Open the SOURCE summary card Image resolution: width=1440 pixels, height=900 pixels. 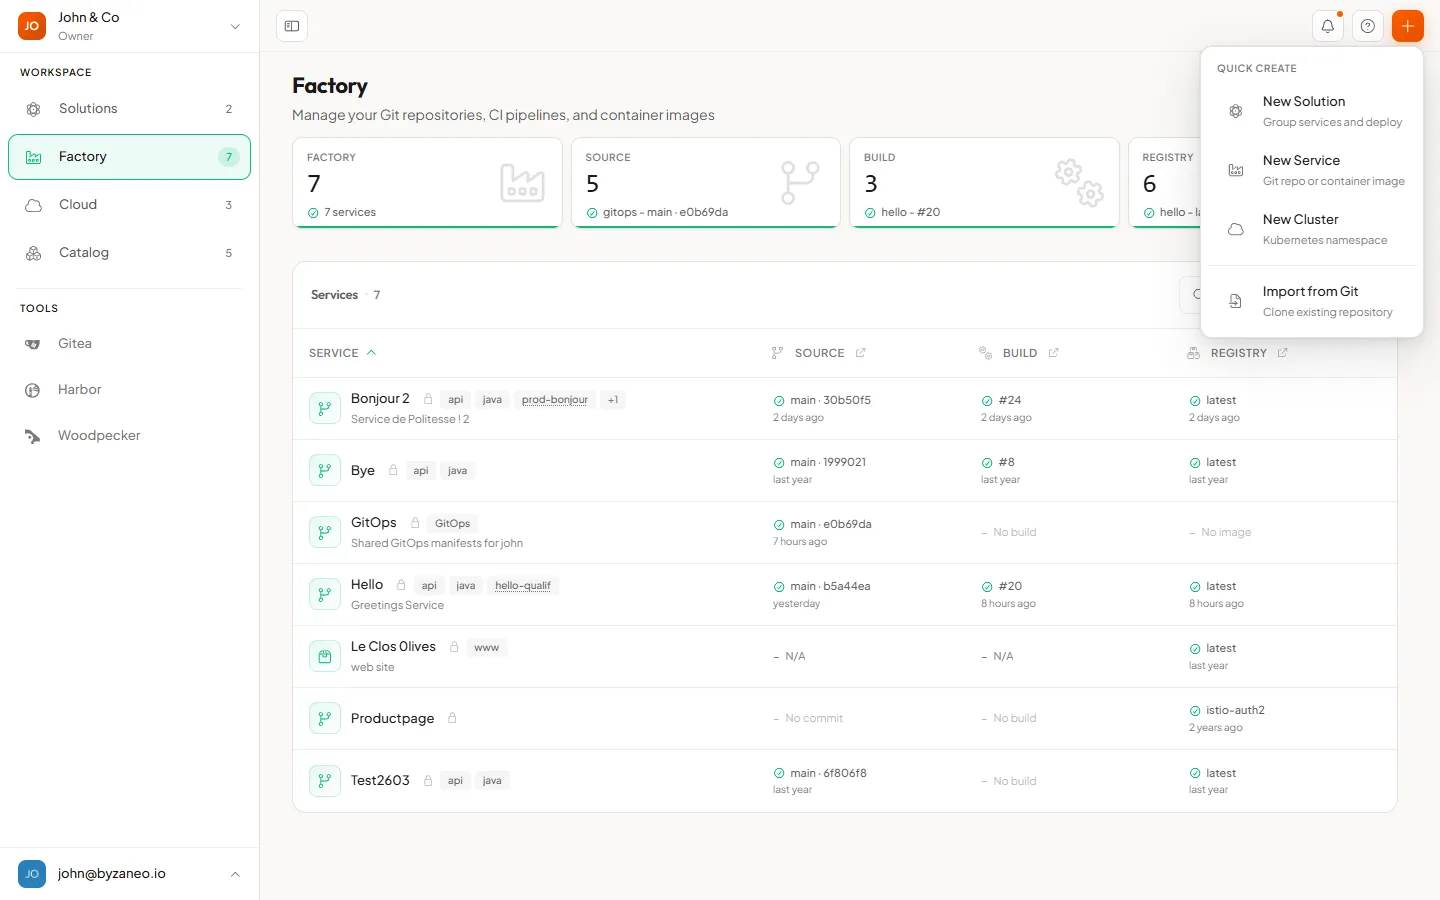705,183
